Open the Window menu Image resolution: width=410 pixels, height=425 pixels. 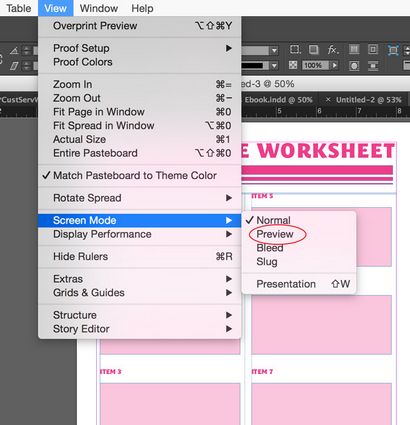click(x=99, y=8)
